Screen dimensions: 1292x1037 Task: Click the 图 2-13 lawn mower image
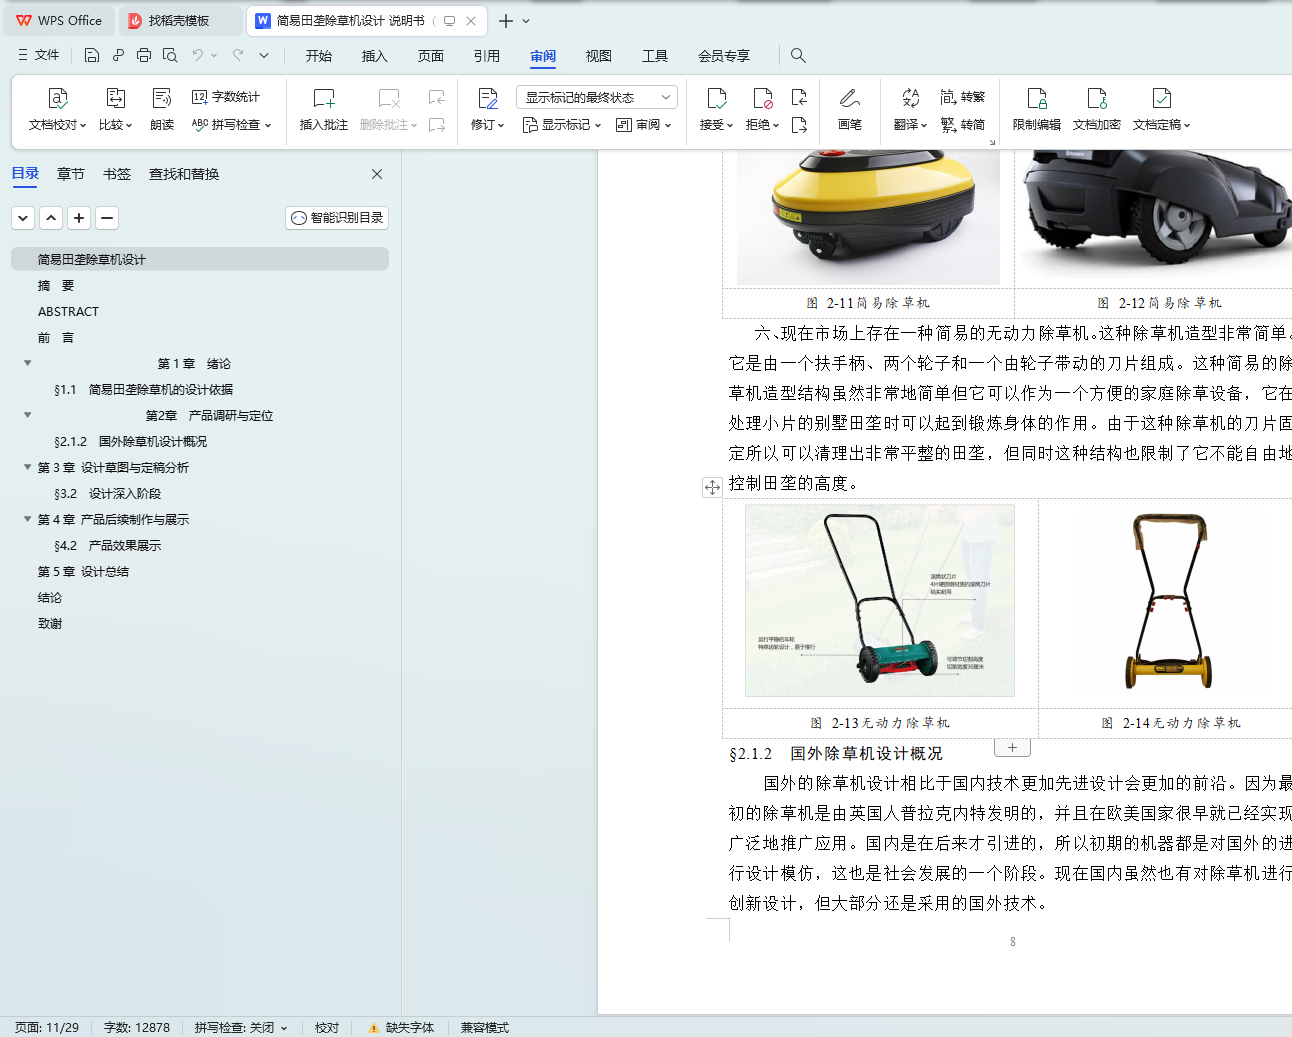(x=880, y=600)
